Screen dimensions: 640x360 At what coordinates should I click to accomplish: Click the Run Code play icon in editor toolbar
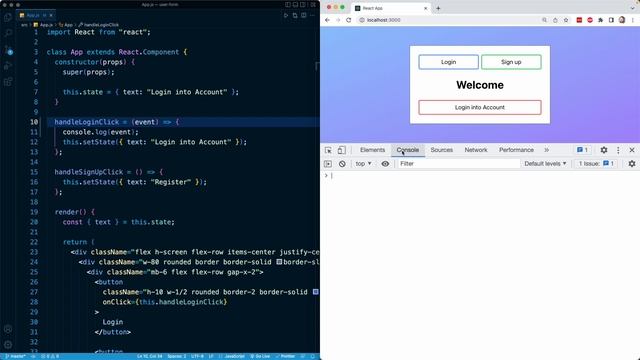(x=286, y=16)
